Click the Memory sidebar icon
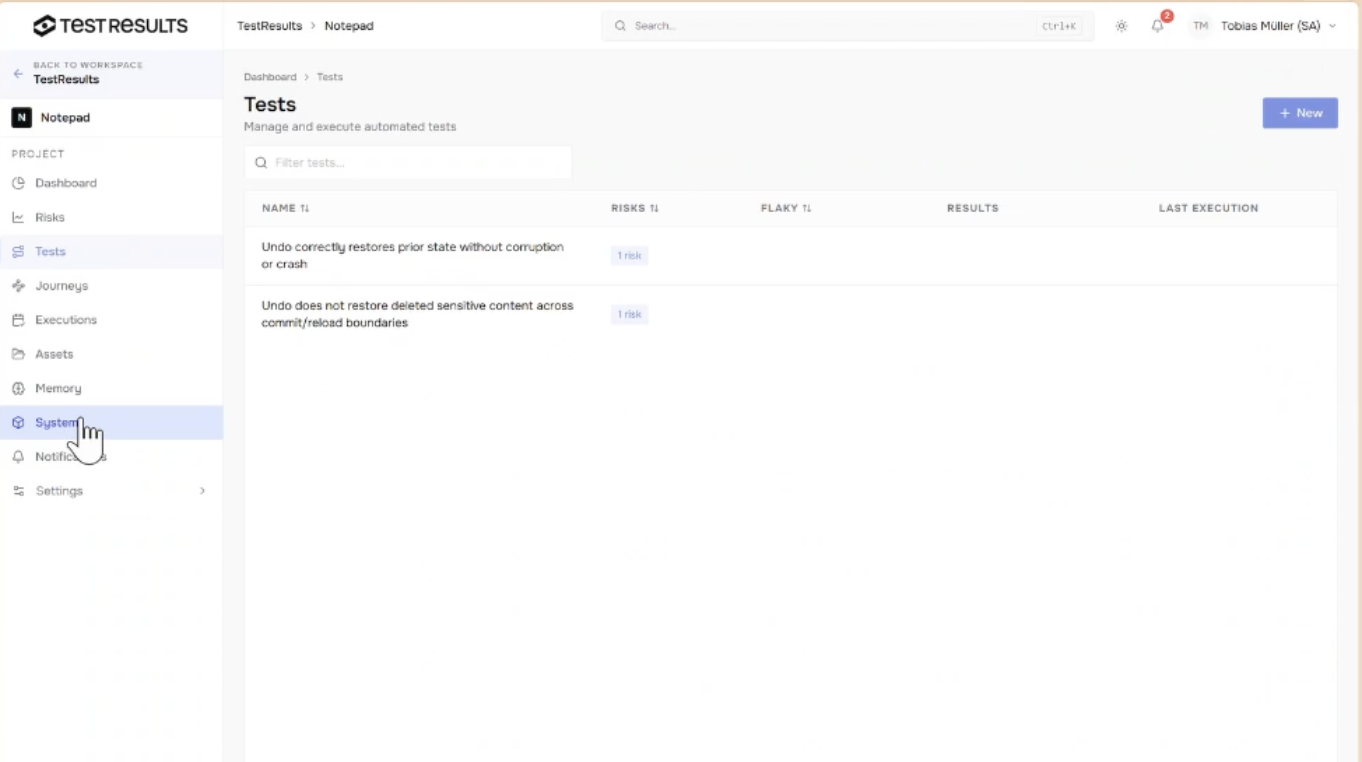1362x762 pixels. pos(18,388)
